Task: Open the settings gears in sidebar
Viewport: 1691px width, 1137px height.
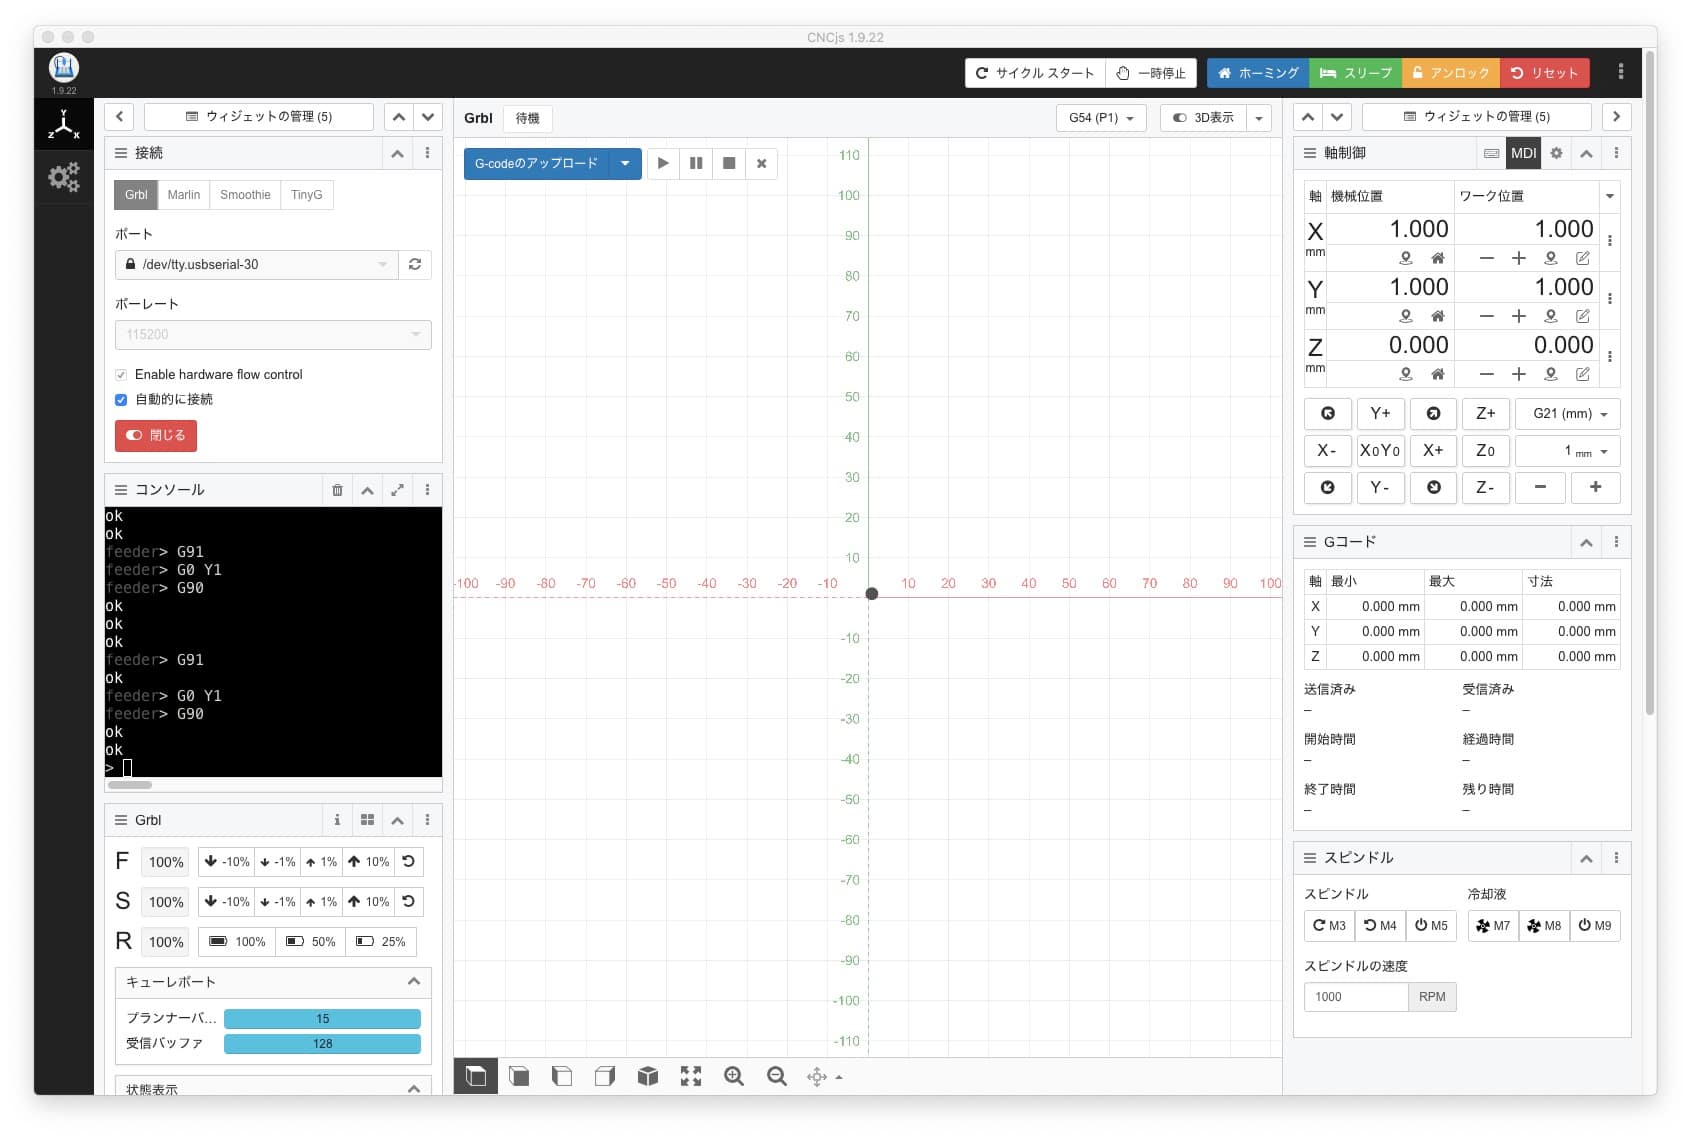Action: pyautogui.click(x=64, y=178)
